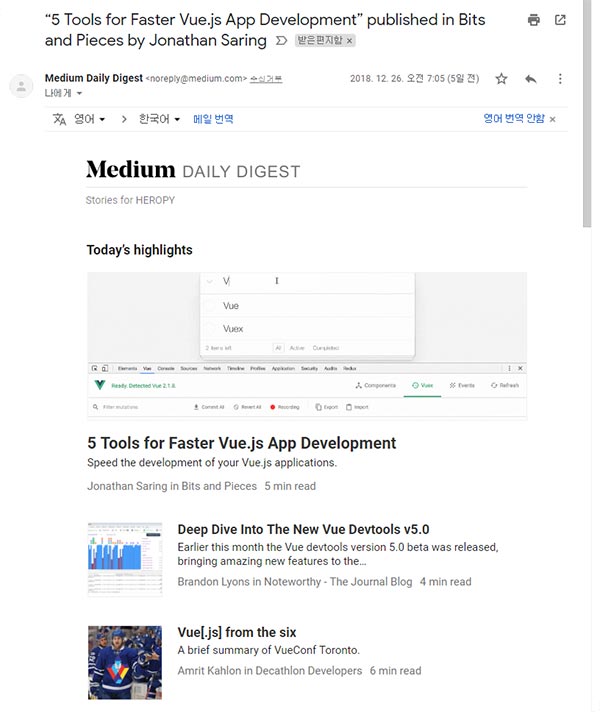Click the 'Medium Daily Digest' sender name

(94, 78)
